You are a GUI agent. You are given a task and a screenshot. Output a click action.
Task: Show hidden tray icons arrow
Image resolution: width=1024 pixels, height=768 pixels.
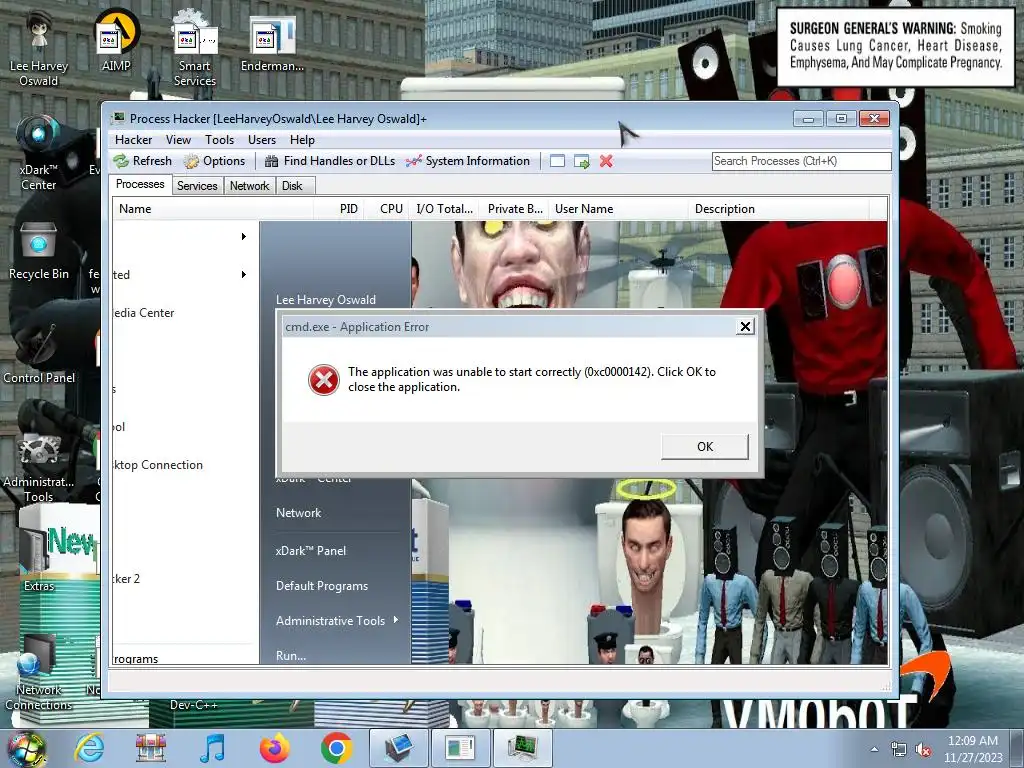pos(874,749)
